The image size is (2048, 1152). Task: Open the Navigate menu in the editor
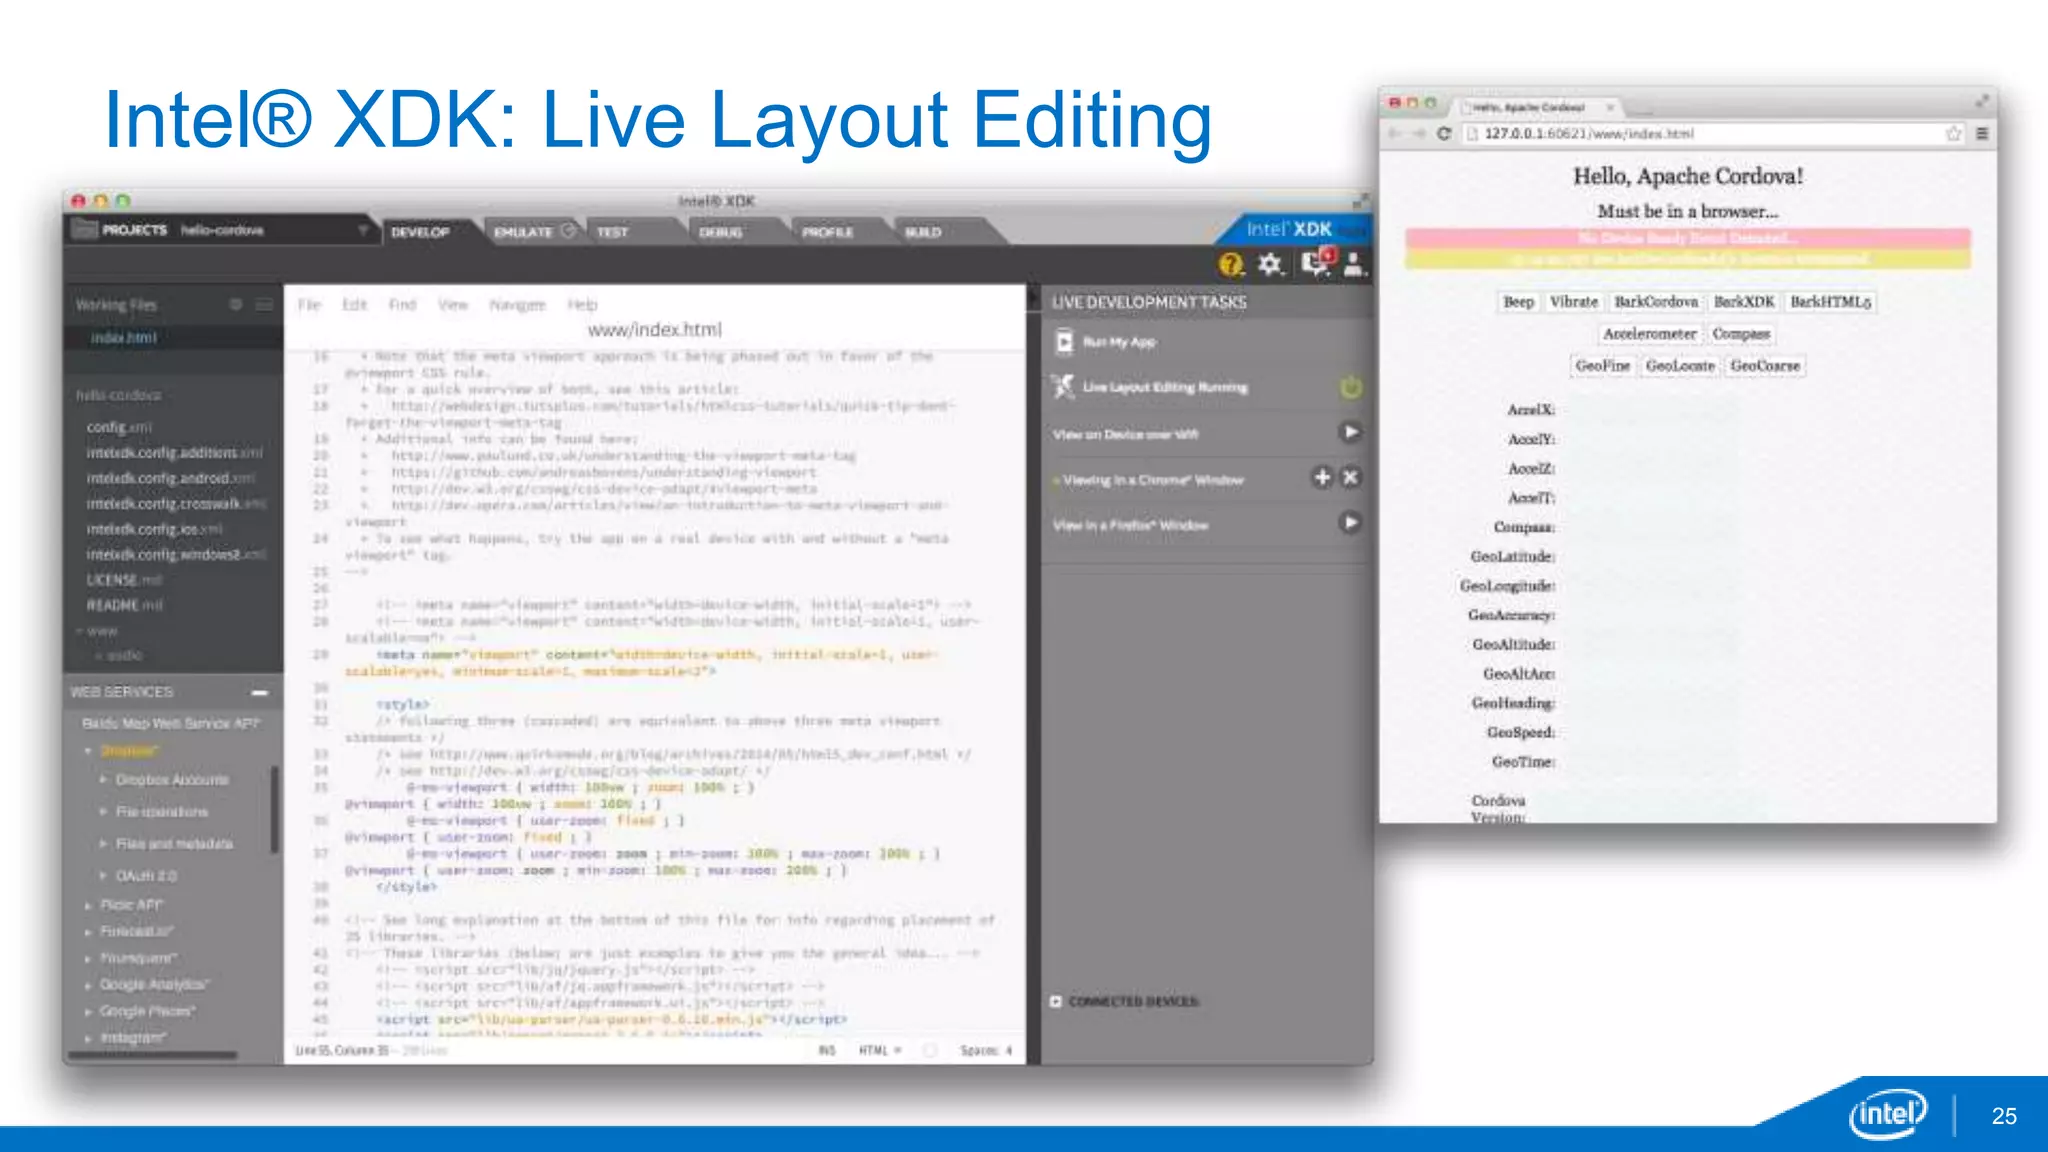(517, 304)
